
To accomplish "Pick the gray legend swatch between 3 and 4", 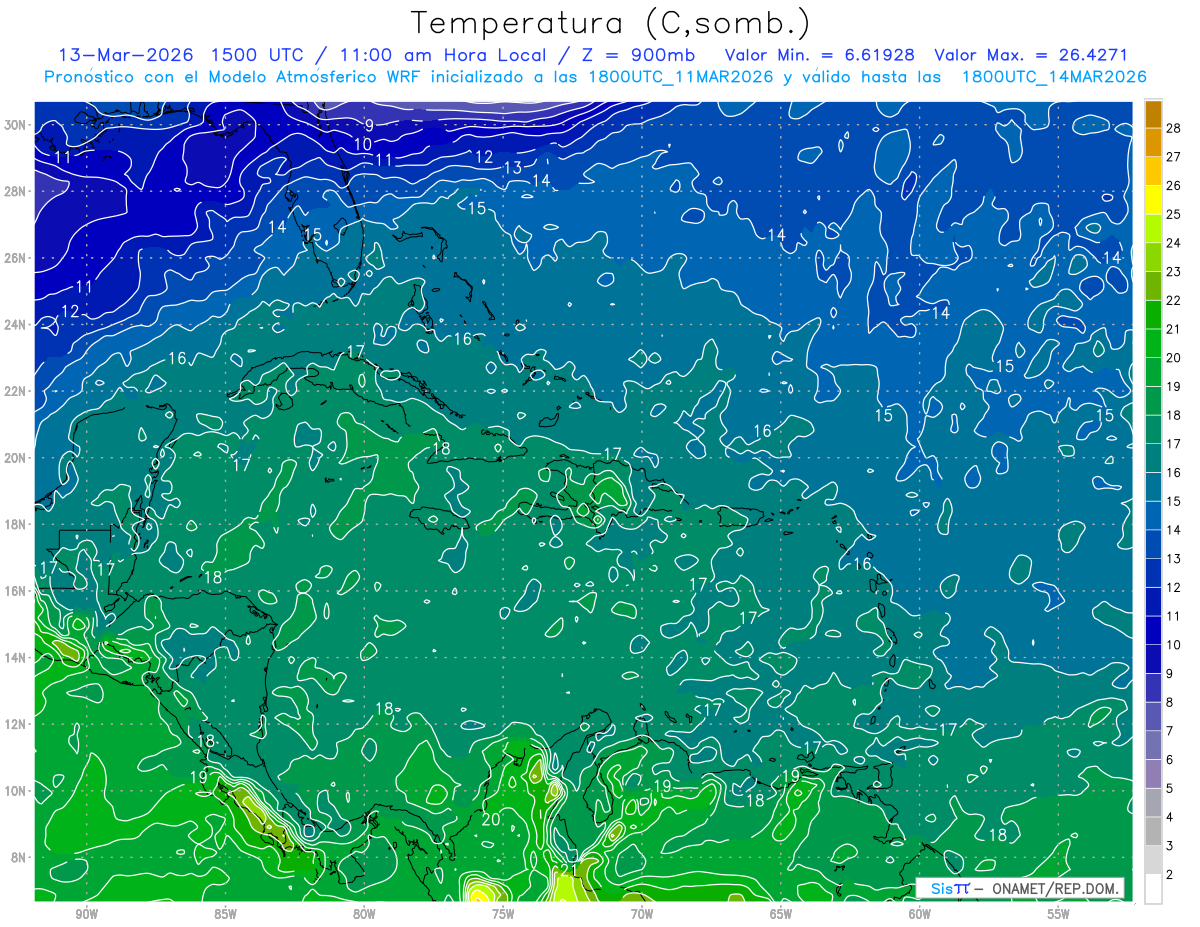I will point(1154,832).
